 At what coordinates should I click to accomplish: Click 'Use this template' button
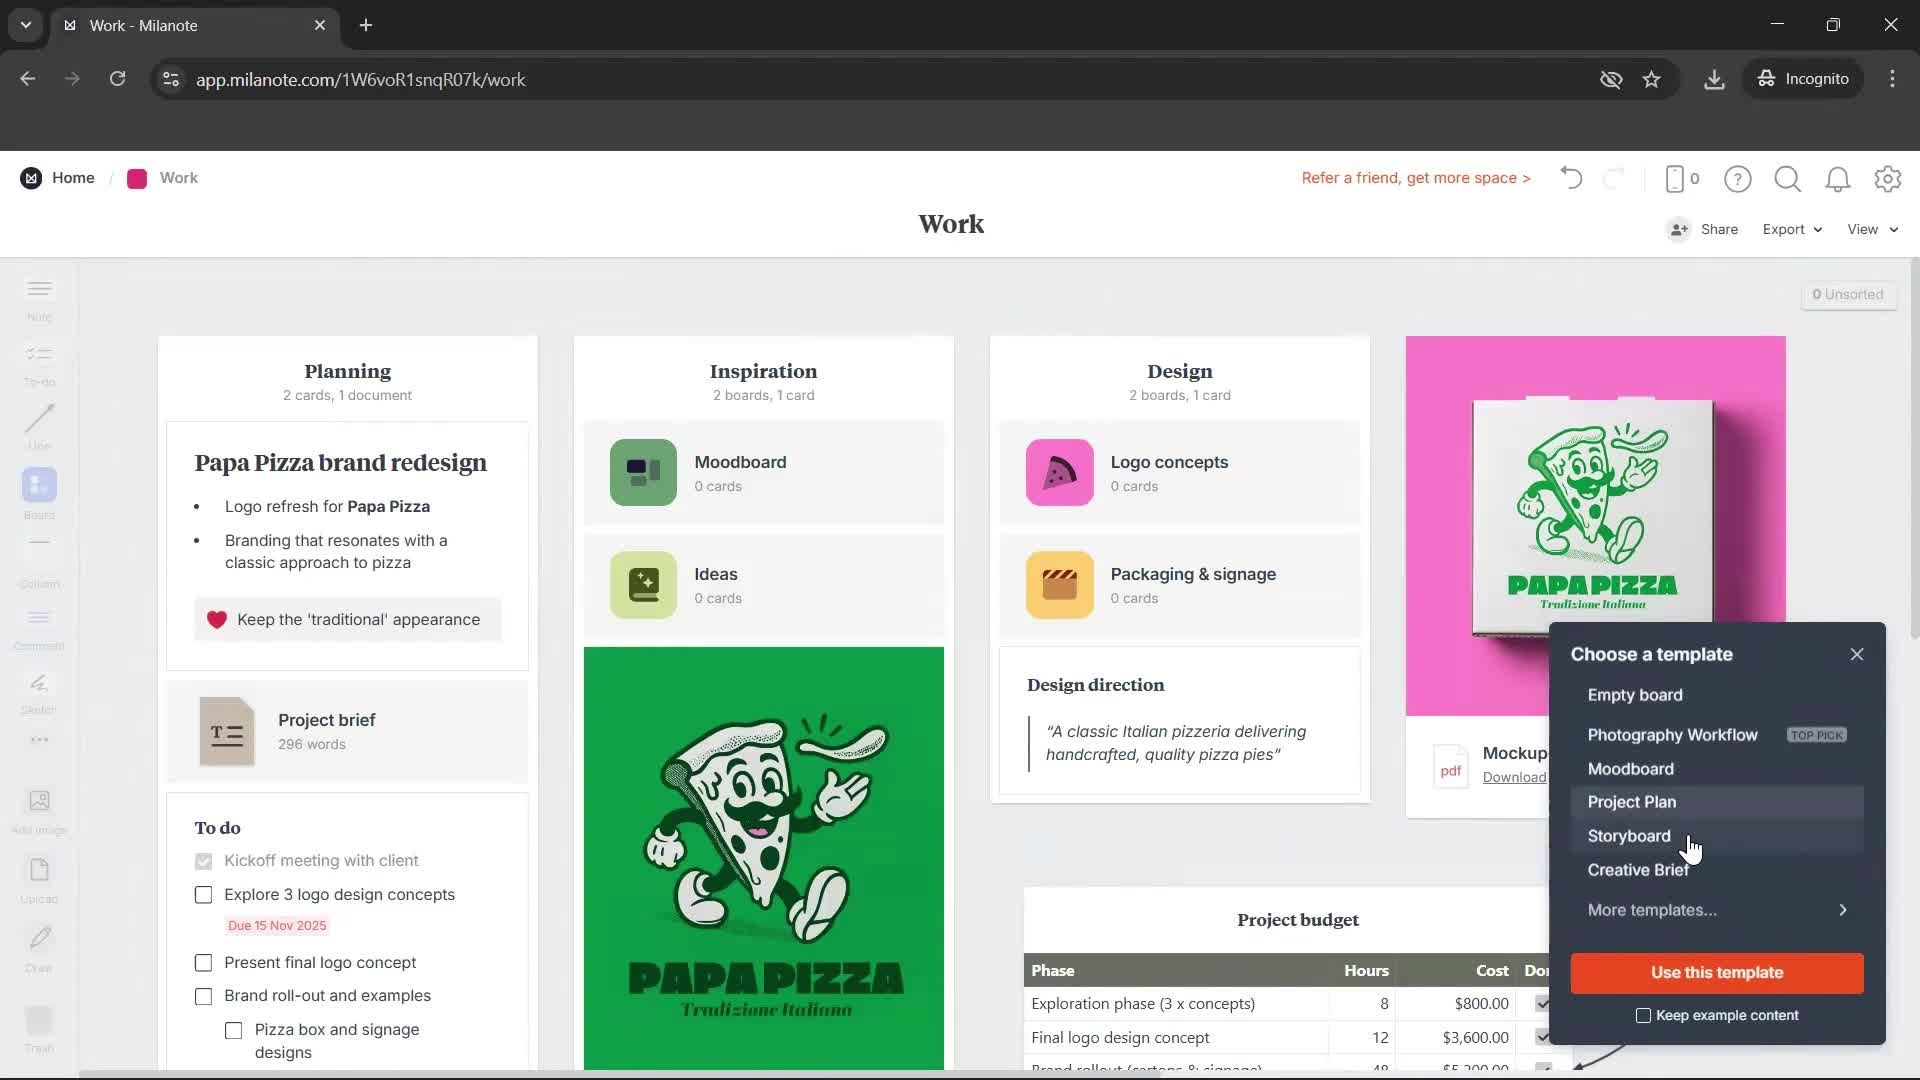click(x=1716, y=972)
